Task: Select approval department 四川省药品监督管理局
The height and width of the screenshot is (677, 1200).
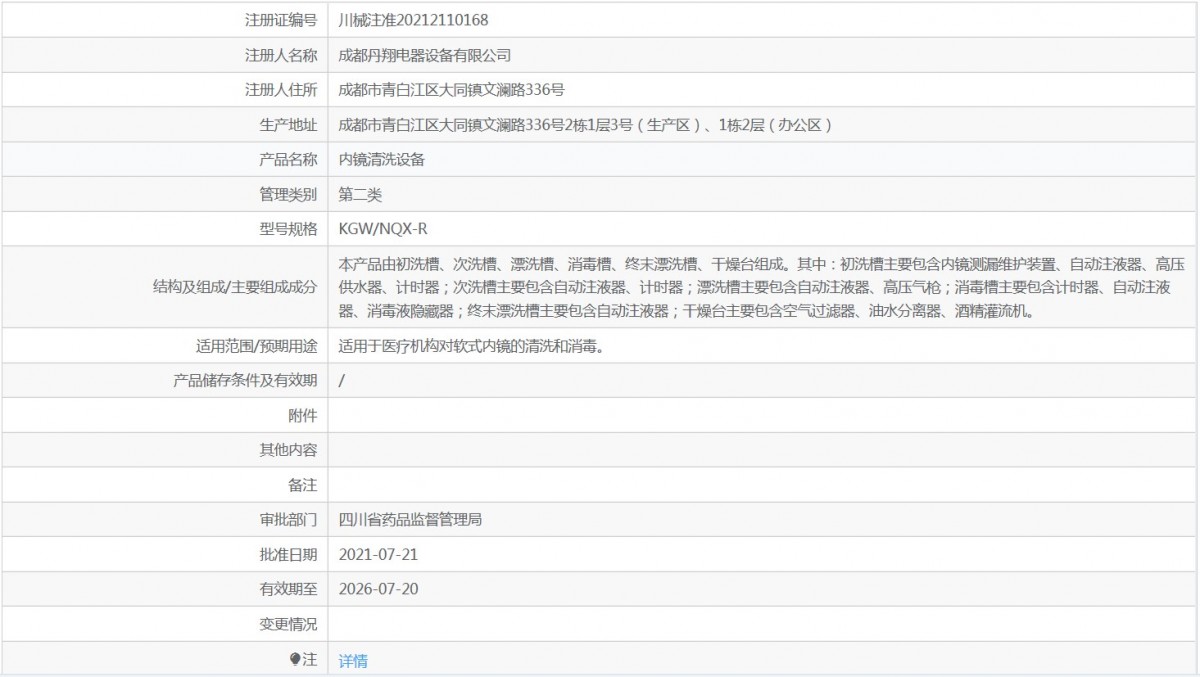Action: click(411, 519)
